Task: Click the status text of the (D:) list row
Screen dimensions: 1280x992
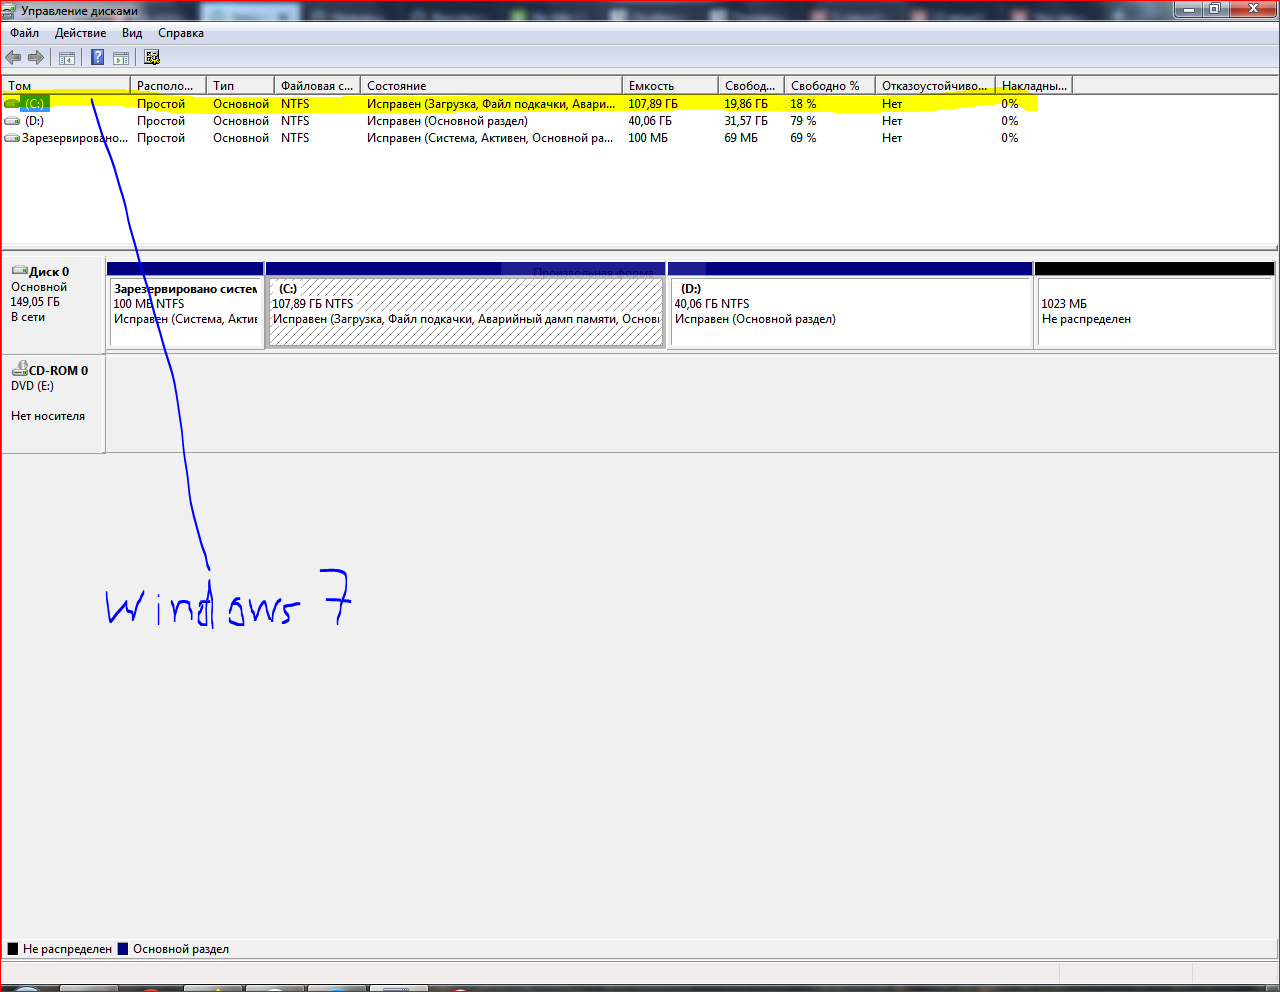Action: 447,121
